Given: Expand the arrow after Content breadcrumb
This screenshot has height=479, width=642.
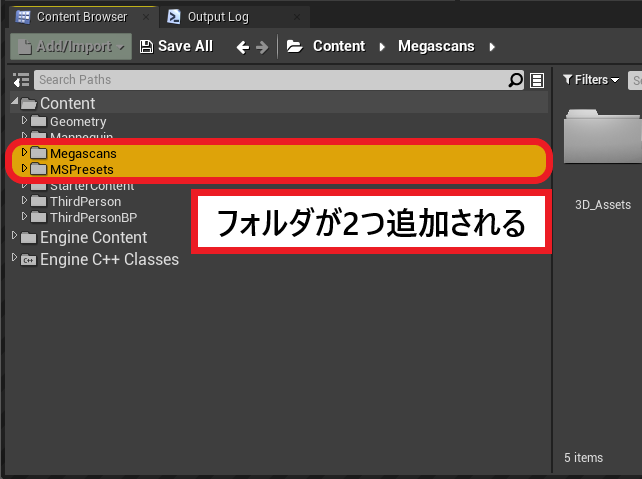Looking at the screenshot, I should pyautogui.click(x=382, y=47).
